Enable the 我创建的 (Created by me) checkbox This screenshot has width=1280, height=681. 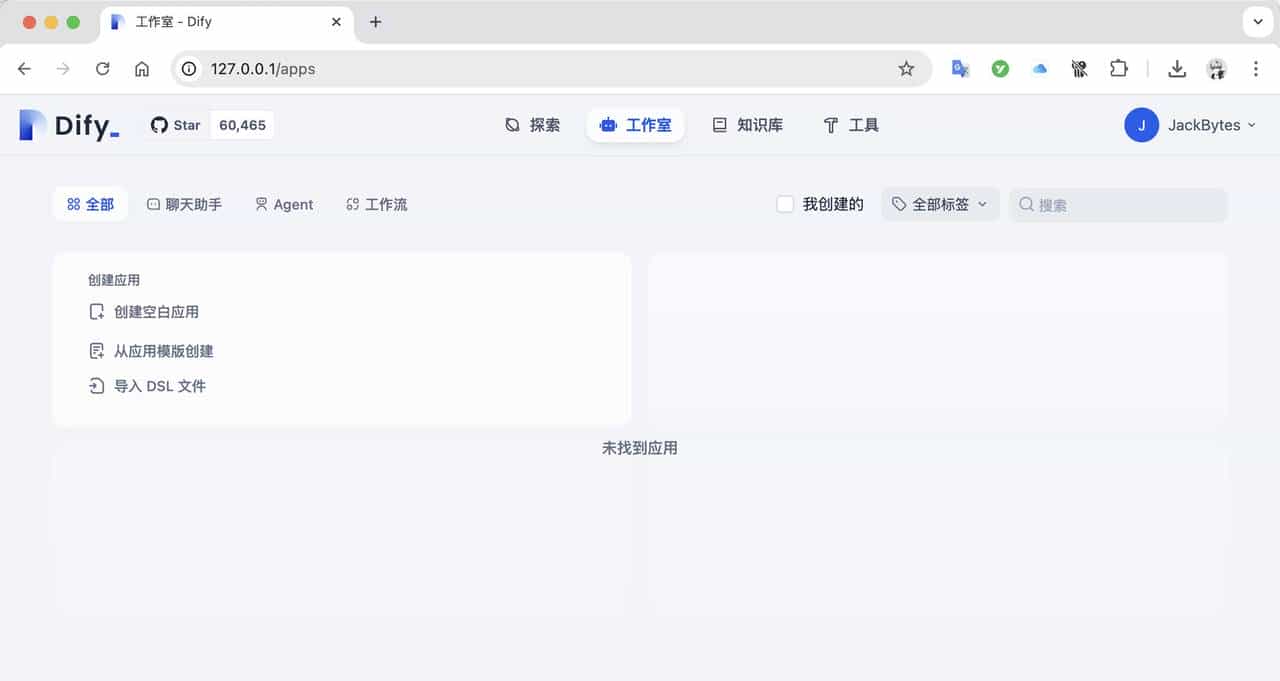coord(784,204)
